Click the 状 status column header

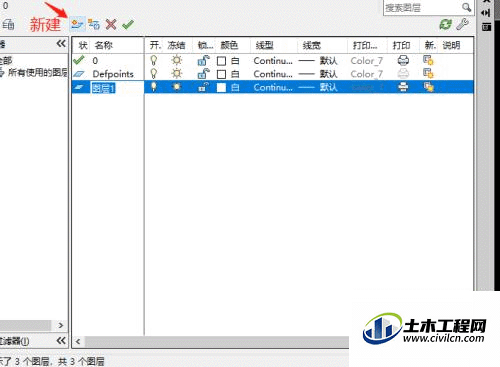tap(82, 45)
